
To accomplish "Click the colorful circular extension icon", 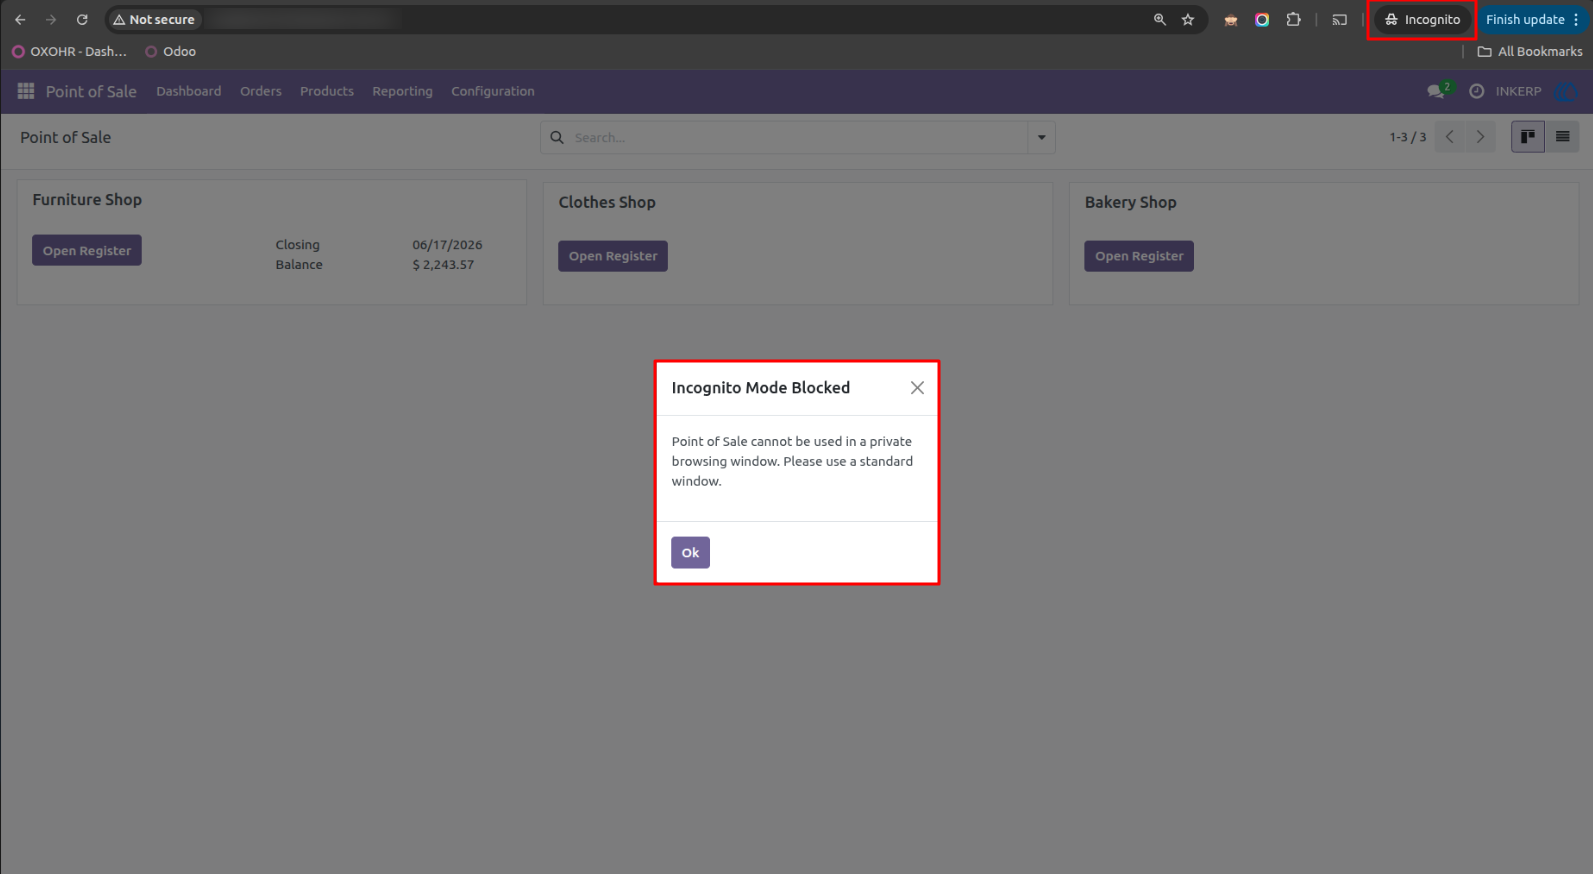I will click(x=1262, y=19).
